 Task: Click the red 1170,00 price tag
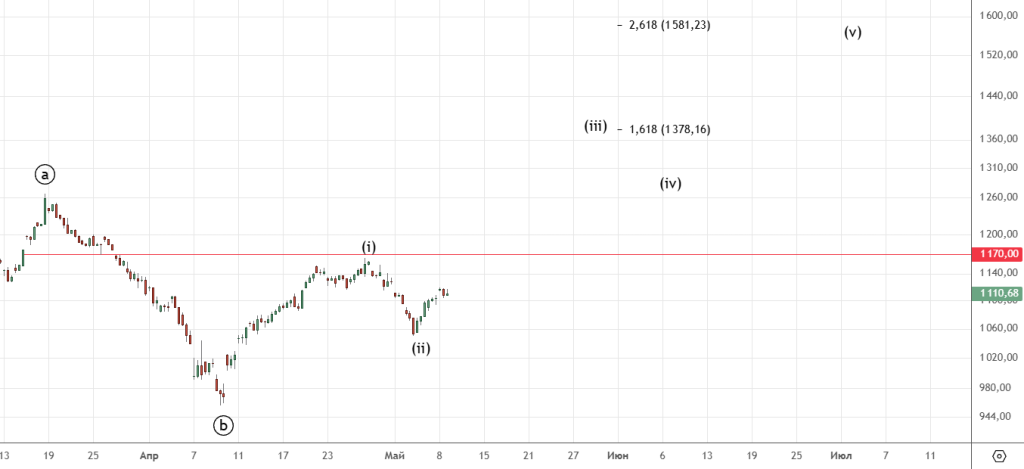tap(997, 254)
